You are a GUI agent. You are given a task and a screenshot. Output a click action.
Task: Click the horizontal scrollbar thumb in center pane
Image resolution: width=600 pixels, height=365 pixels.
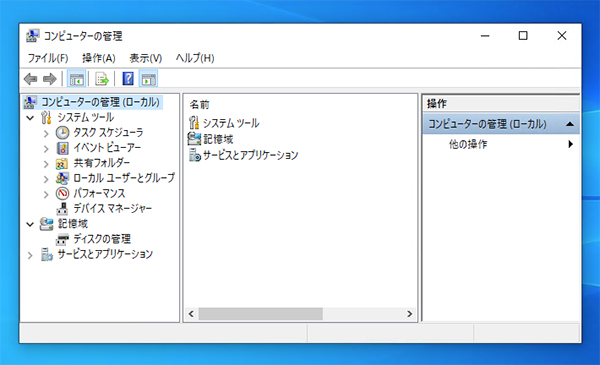click(x=260, y=314)
